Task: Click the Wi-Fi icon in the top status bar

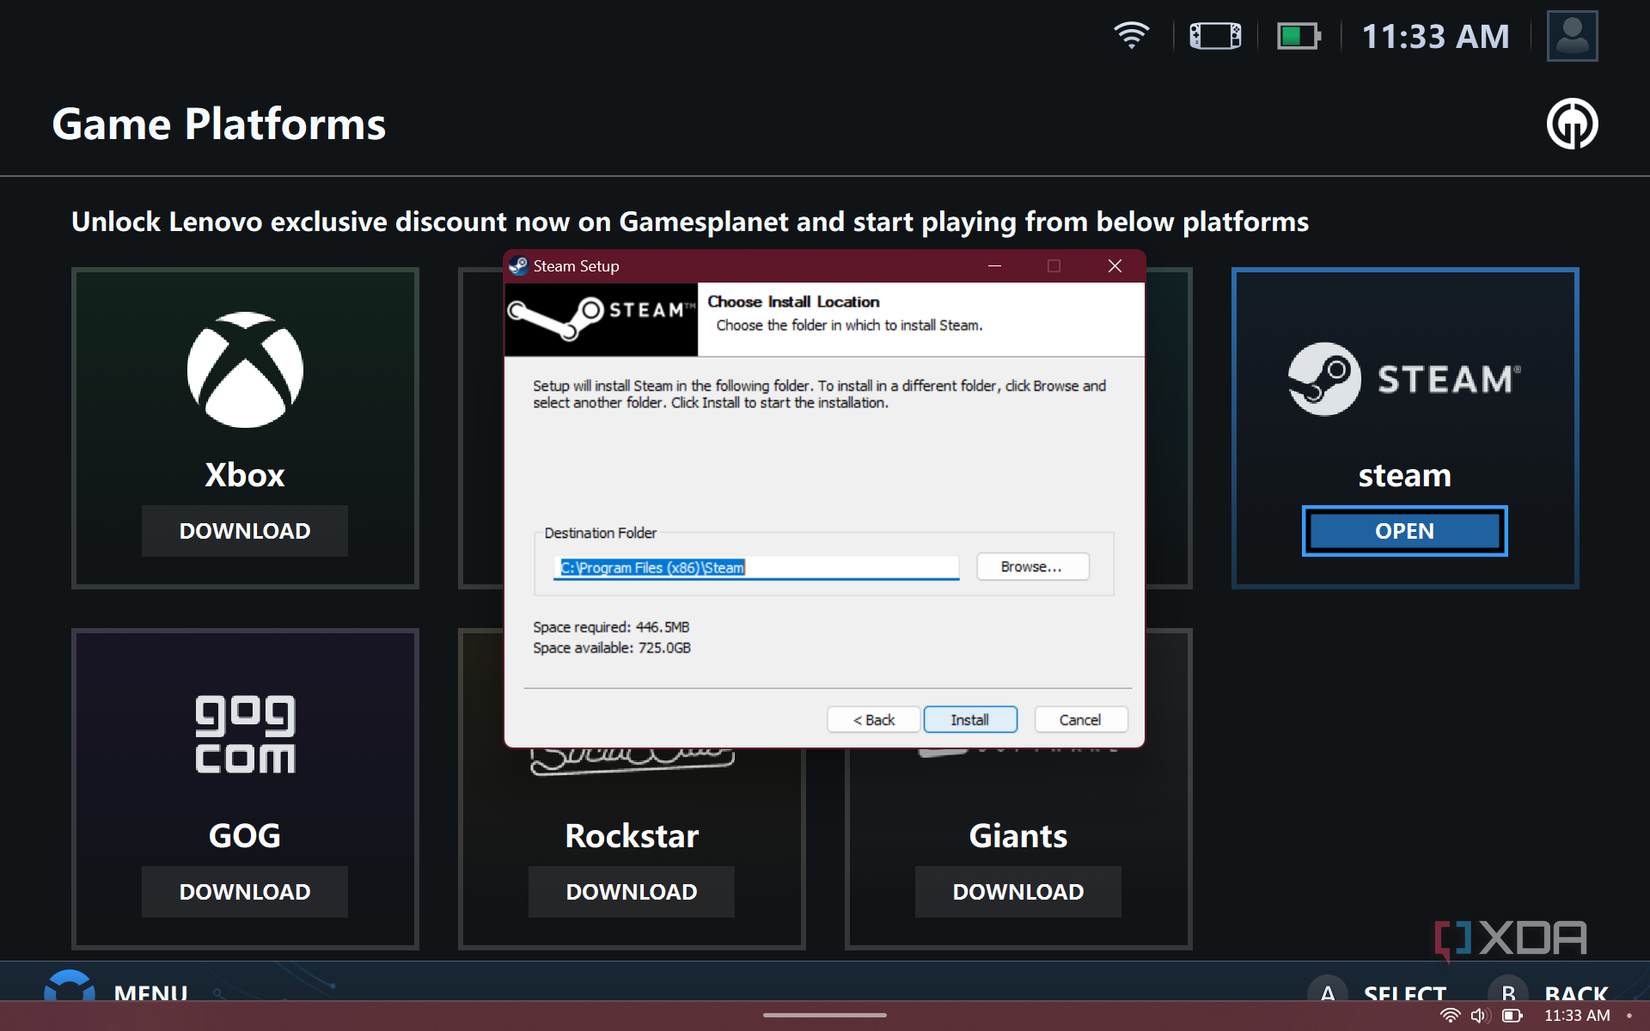Action: coord(1132,36)
